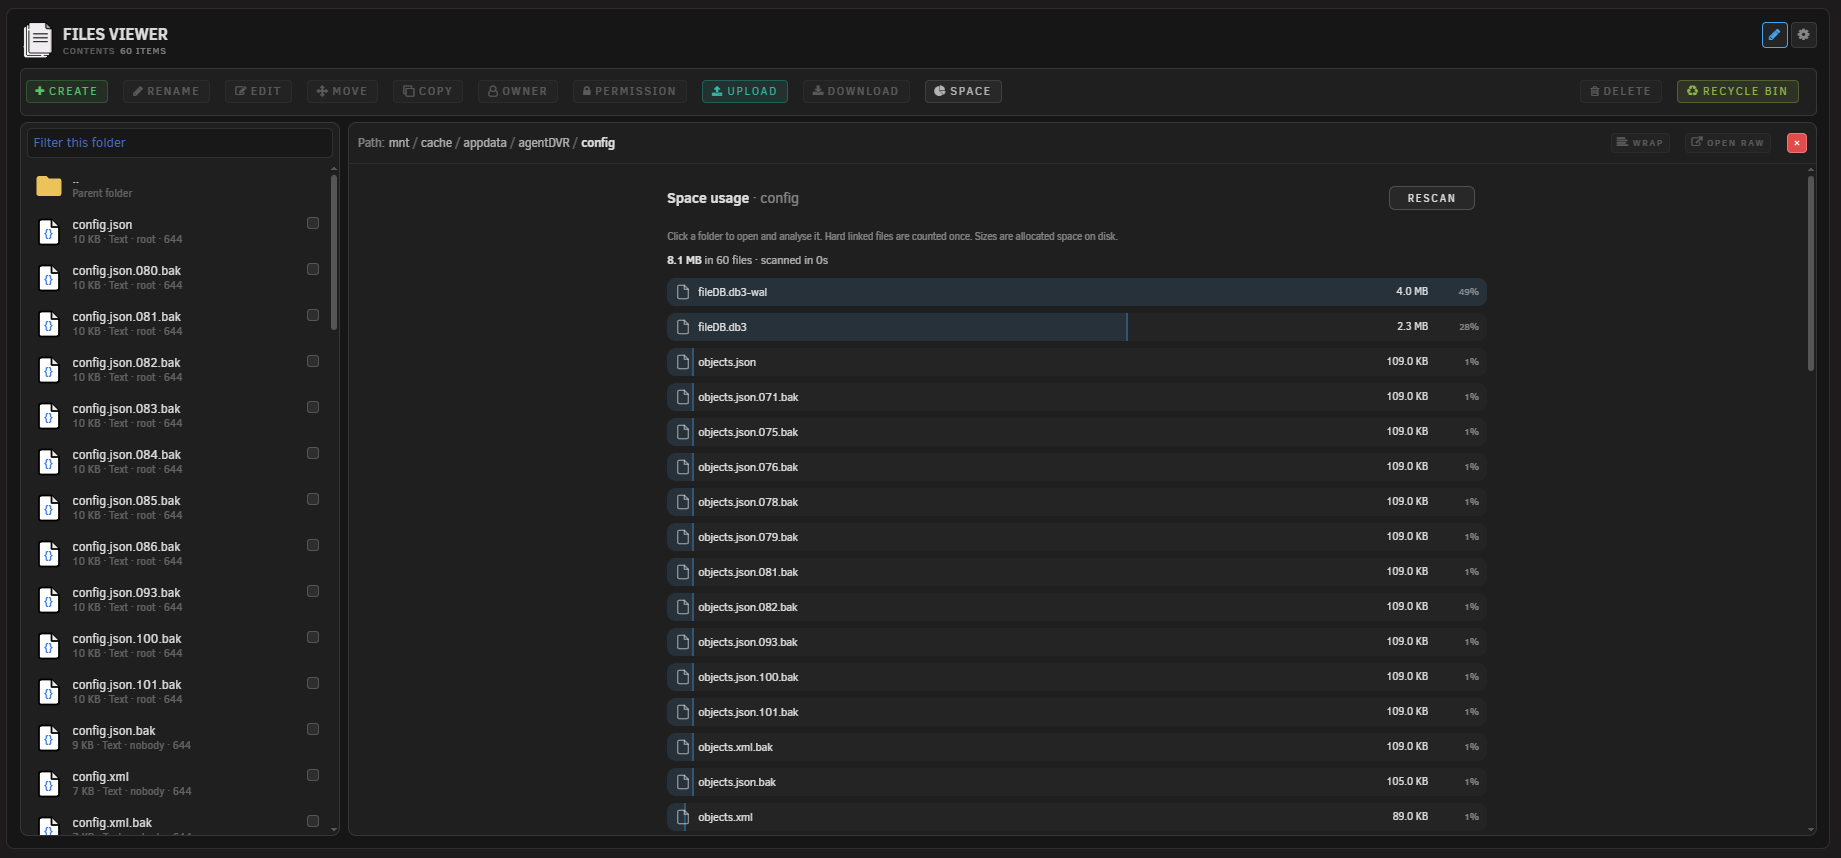Check the config.json.085.bak checkbox
The height and width of the screenshot is (858, 1841).
313,500
